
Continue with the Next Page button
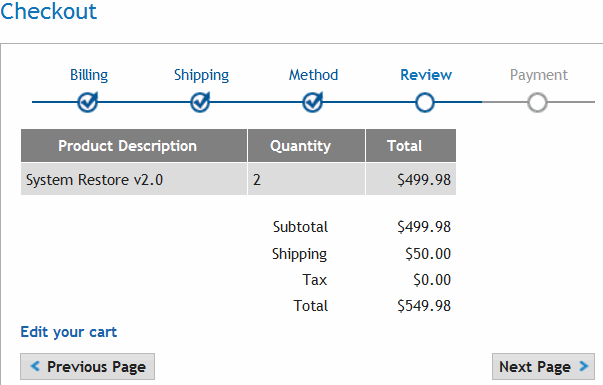point(543,367)
